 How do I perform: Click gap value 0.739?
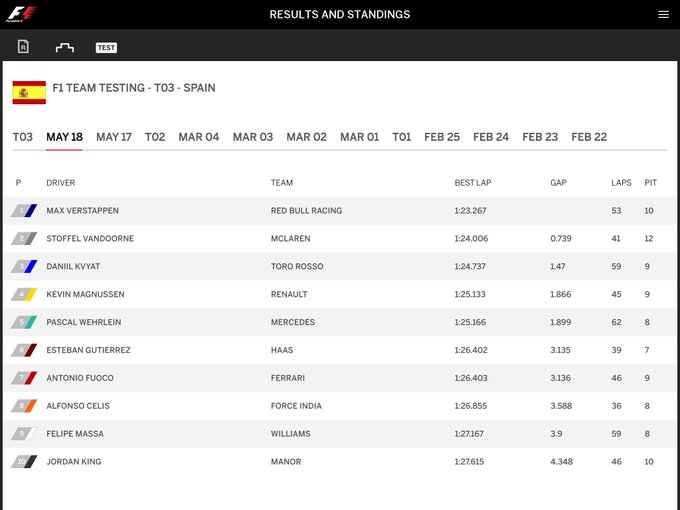[561, 238]
